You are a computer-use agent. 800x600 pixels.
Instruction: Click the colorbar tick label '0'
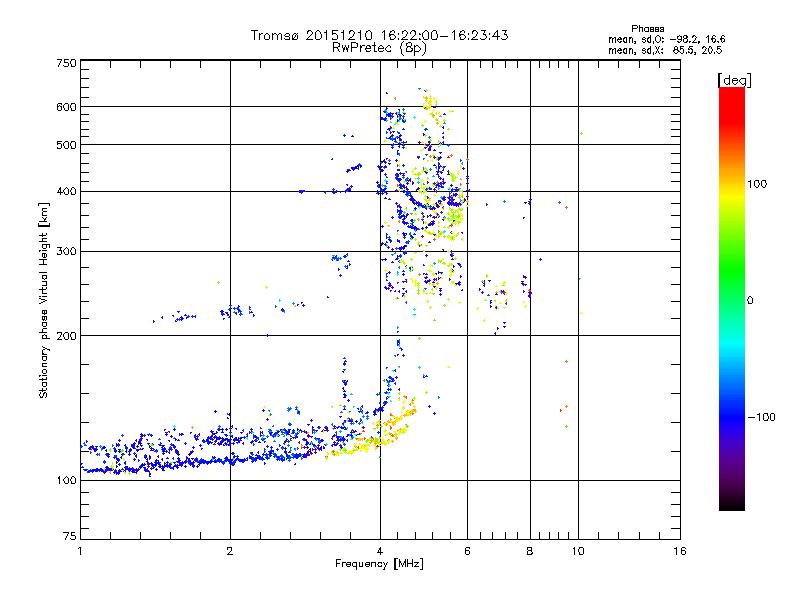750,301
